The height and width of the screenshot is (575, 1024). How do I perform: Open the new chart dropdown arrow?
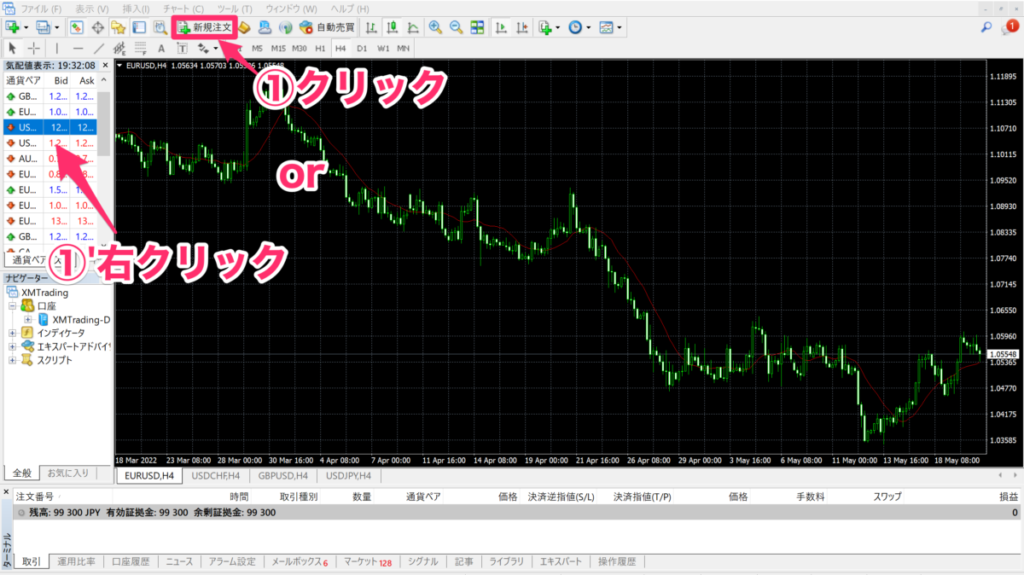[25, 27]
